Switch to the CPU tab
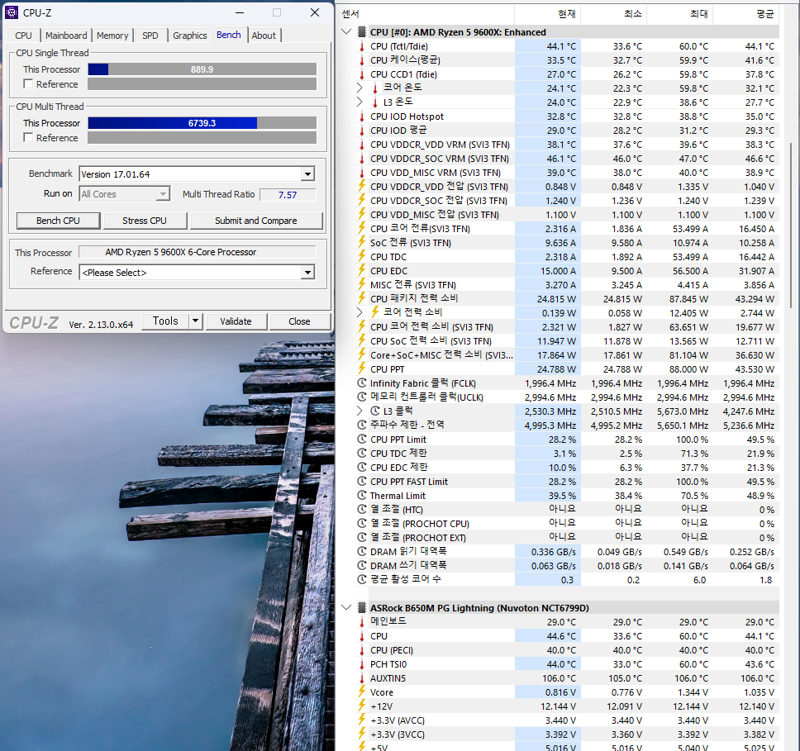Image resolution: width=800 pixels, height=751 pixels. point(23,35)
